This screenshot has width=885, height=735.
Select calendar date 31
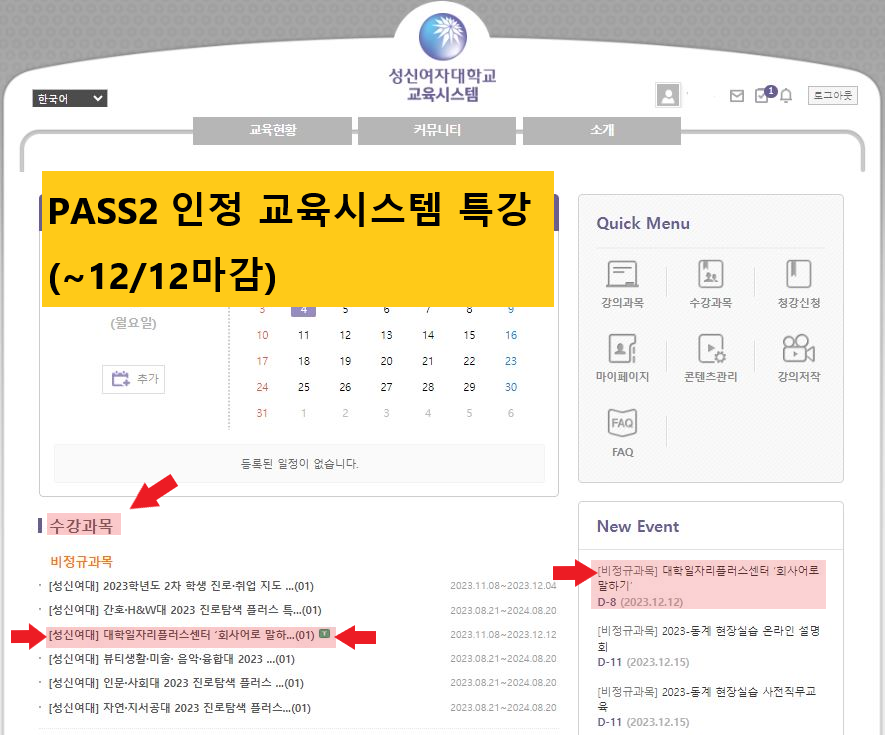tap(262, 413)
